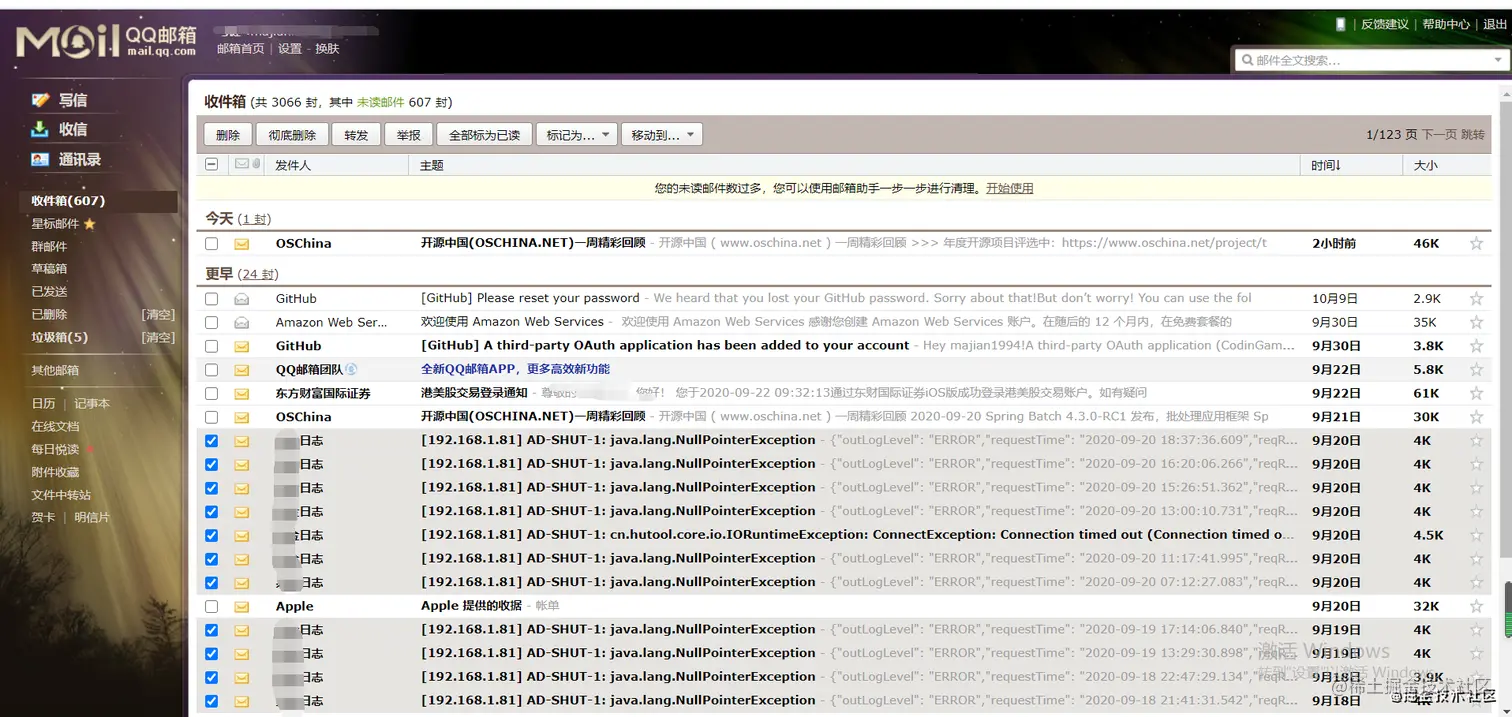
Task: Click the receive mail download icon
Action: (40, 129)
